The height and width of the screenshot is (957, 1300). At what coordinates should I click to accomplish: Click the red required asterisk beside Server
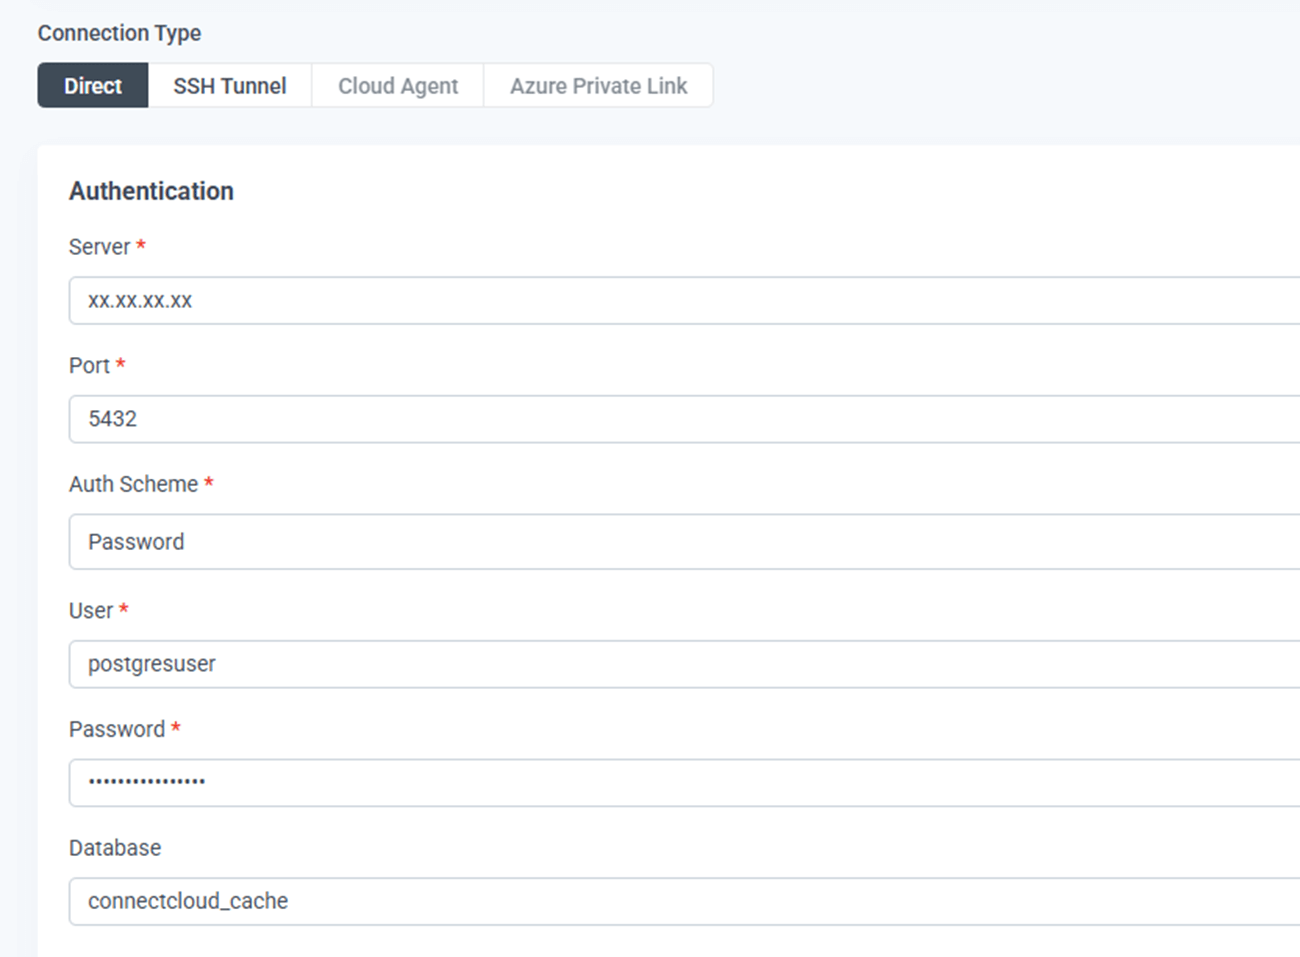click(141, 245)
